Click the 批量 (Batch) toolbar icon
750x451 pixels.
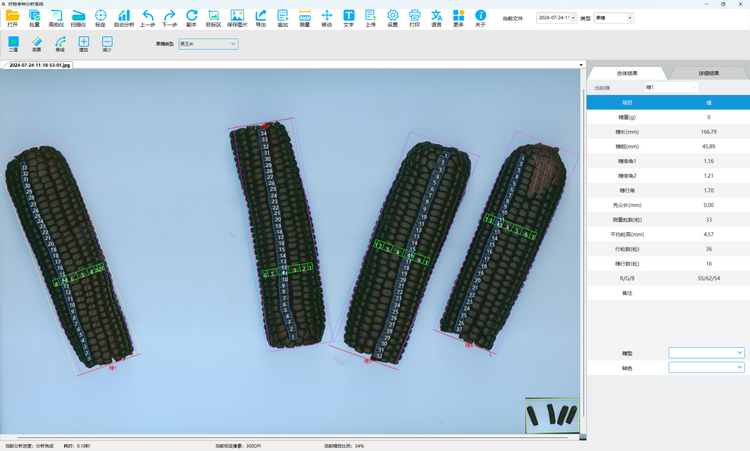pyautogui.click(x=34, y=16)
